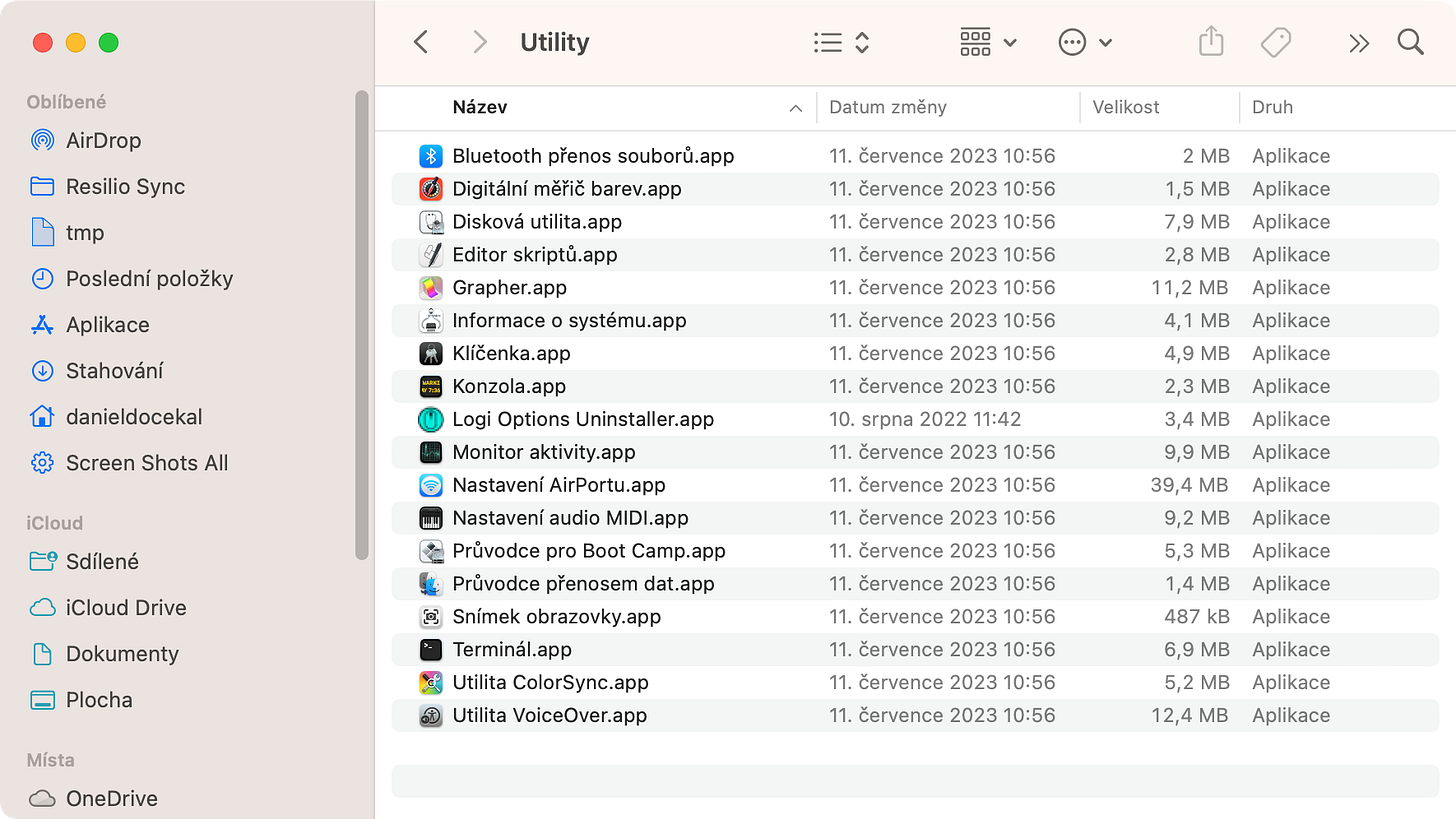Click the Monitor aktivity app icon
The width and height of the screenshot is (1456, 819).
431,453
